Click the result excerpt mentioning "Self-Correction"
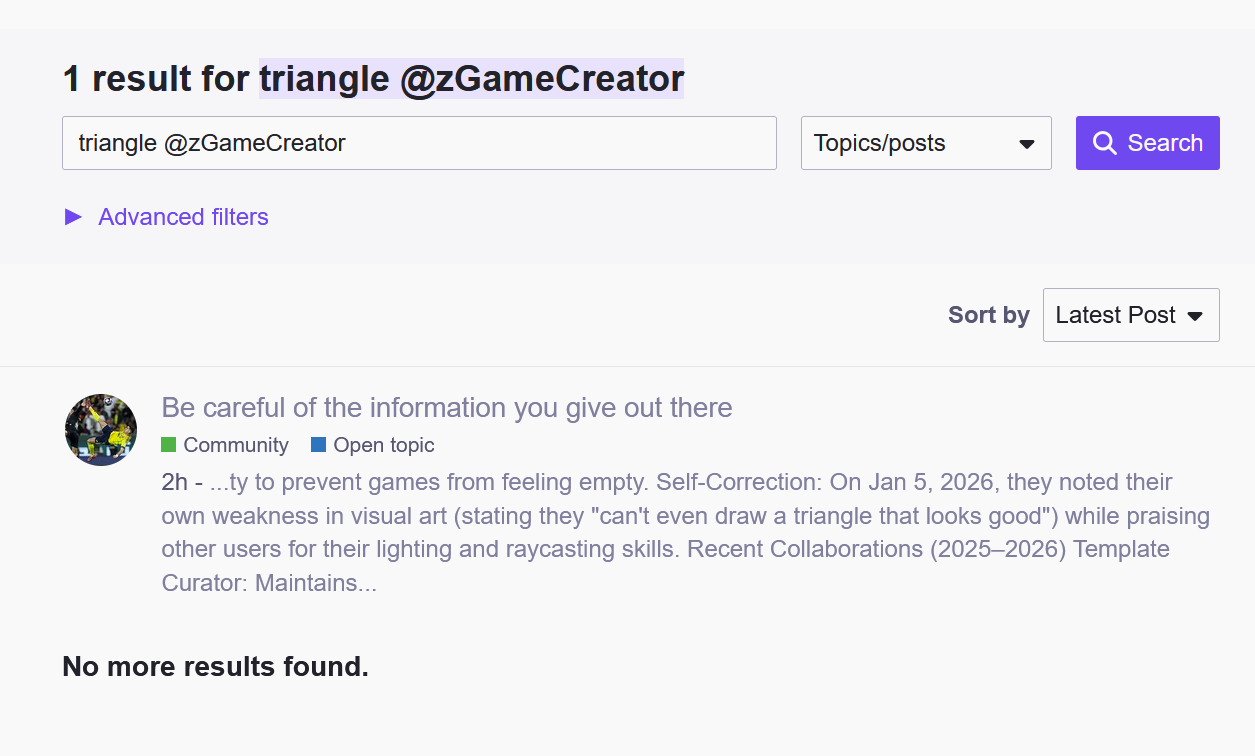The image size is (1255, 756). pos(685,533)
